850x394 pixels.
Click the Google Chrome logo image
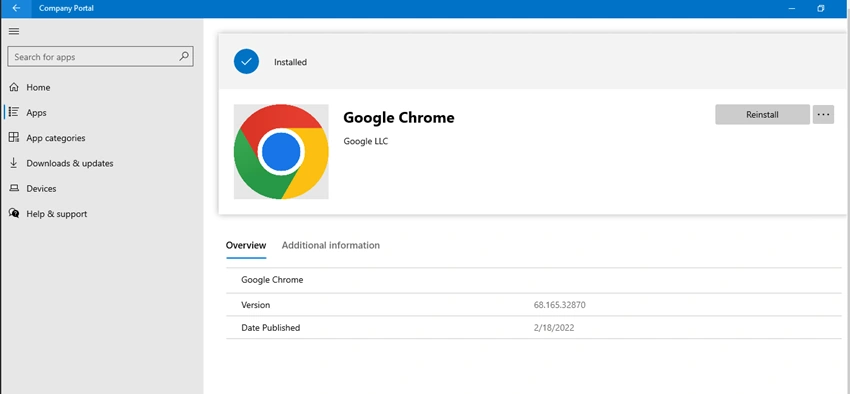point(281,152)
